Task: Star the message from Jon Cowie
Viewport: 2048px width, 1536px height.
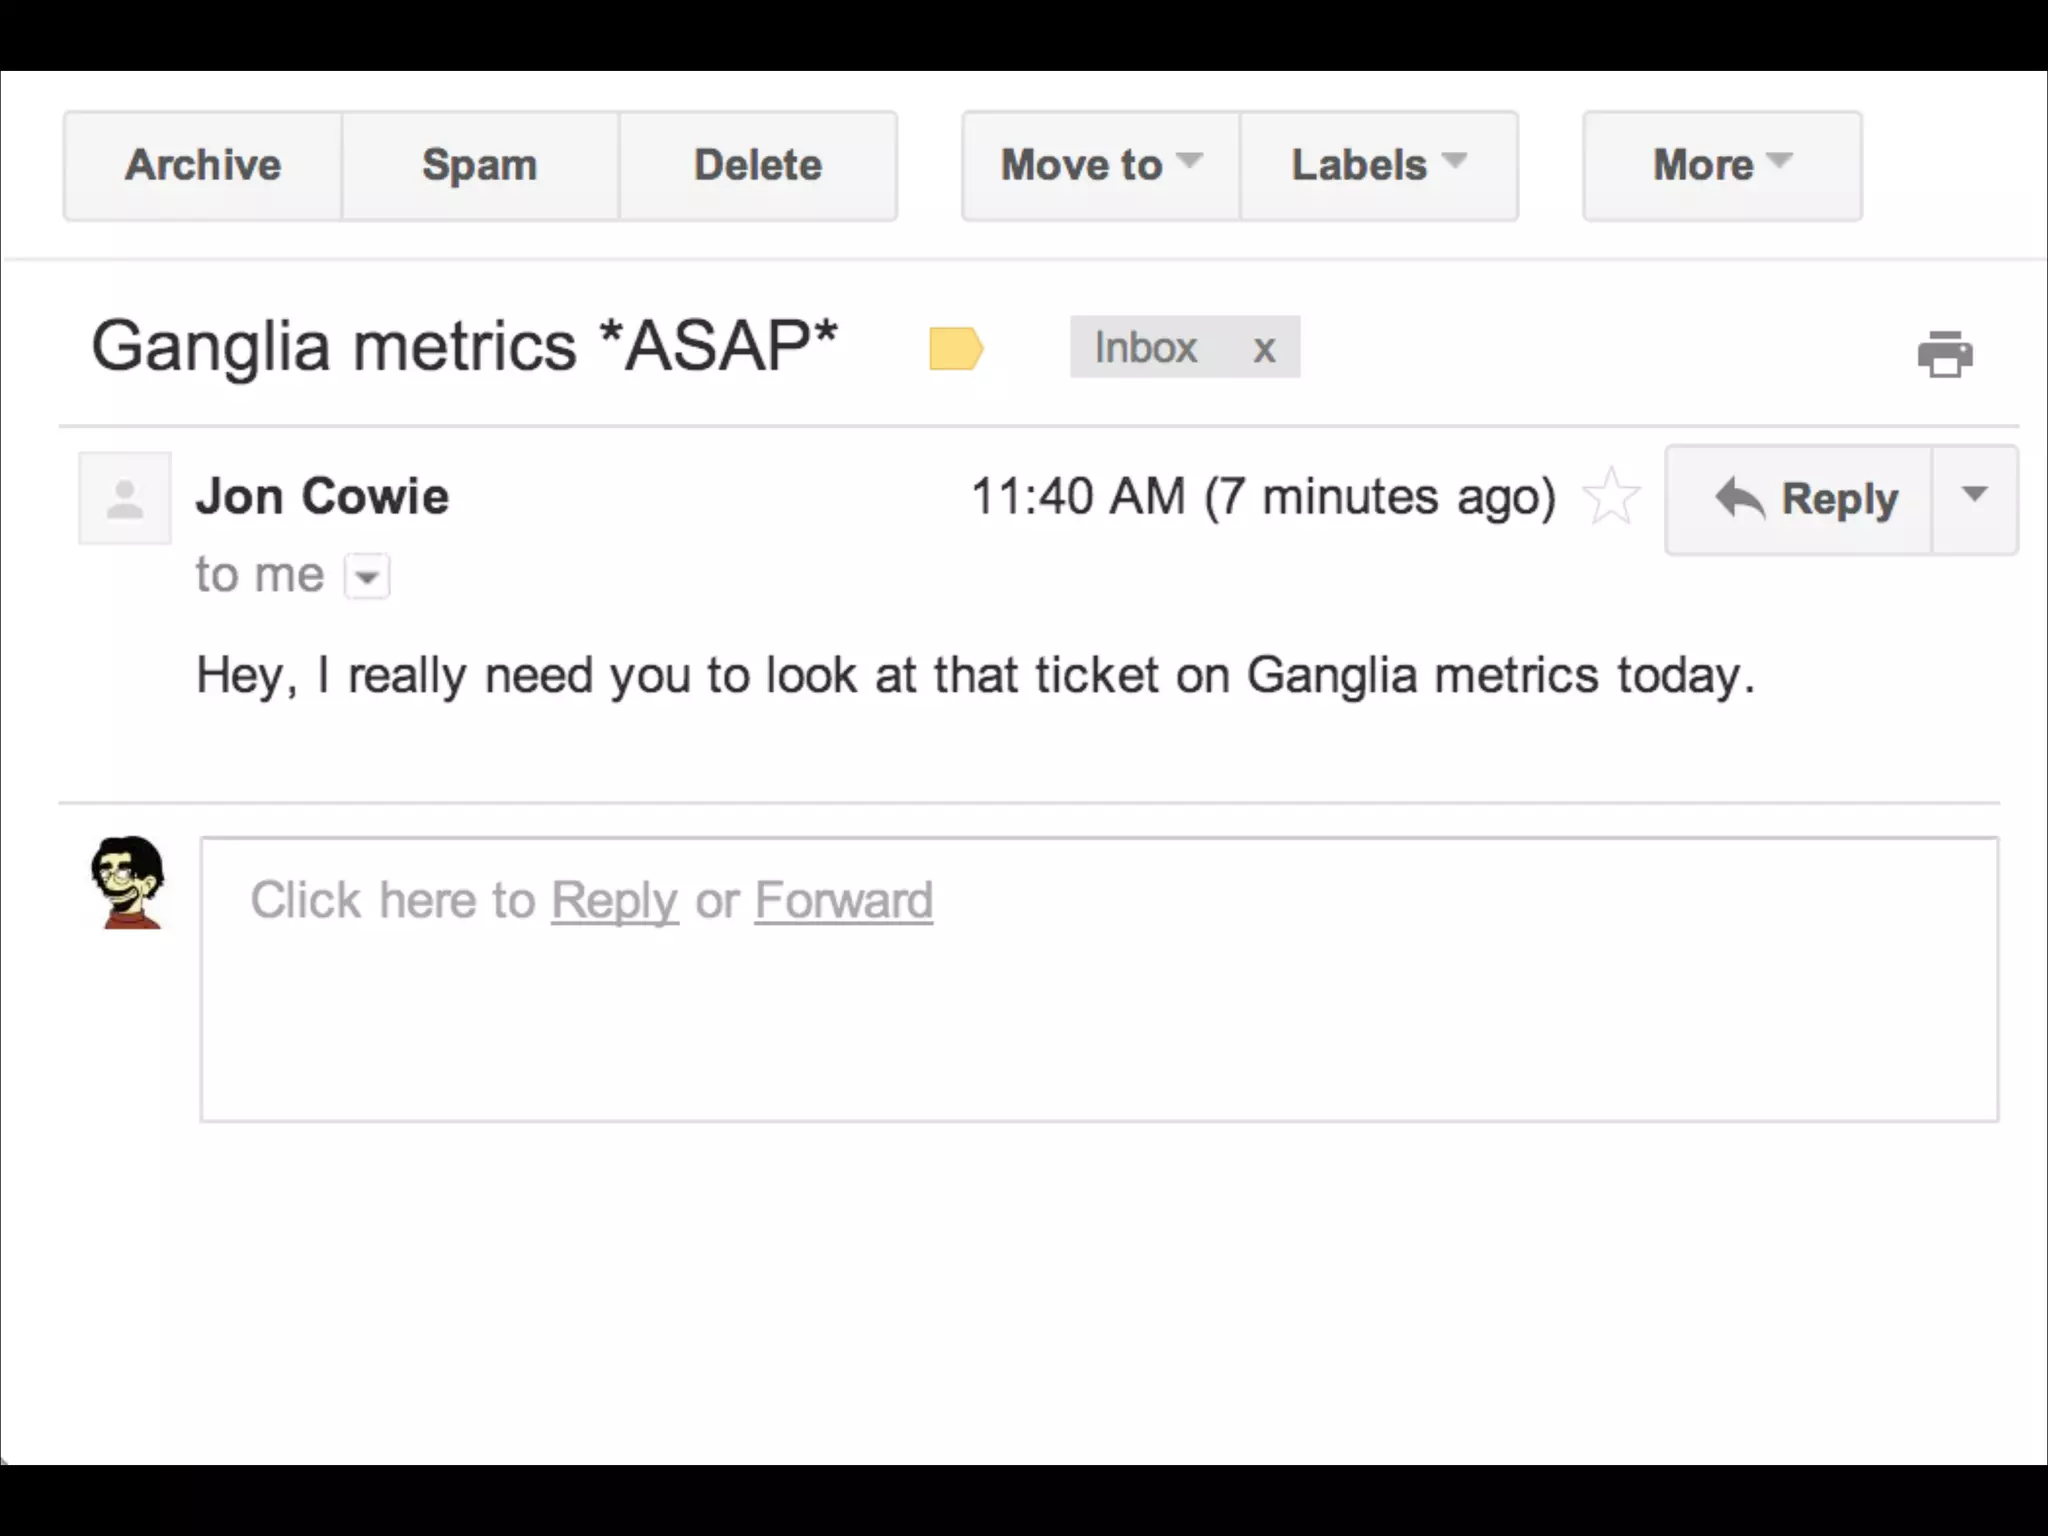Action: (1611, 497)
